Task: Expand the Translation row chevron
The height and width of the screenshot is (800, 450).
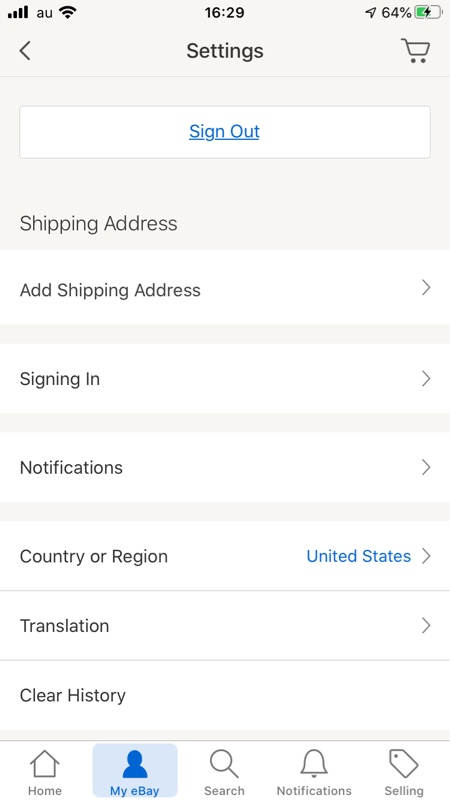Action: (426, 626)
